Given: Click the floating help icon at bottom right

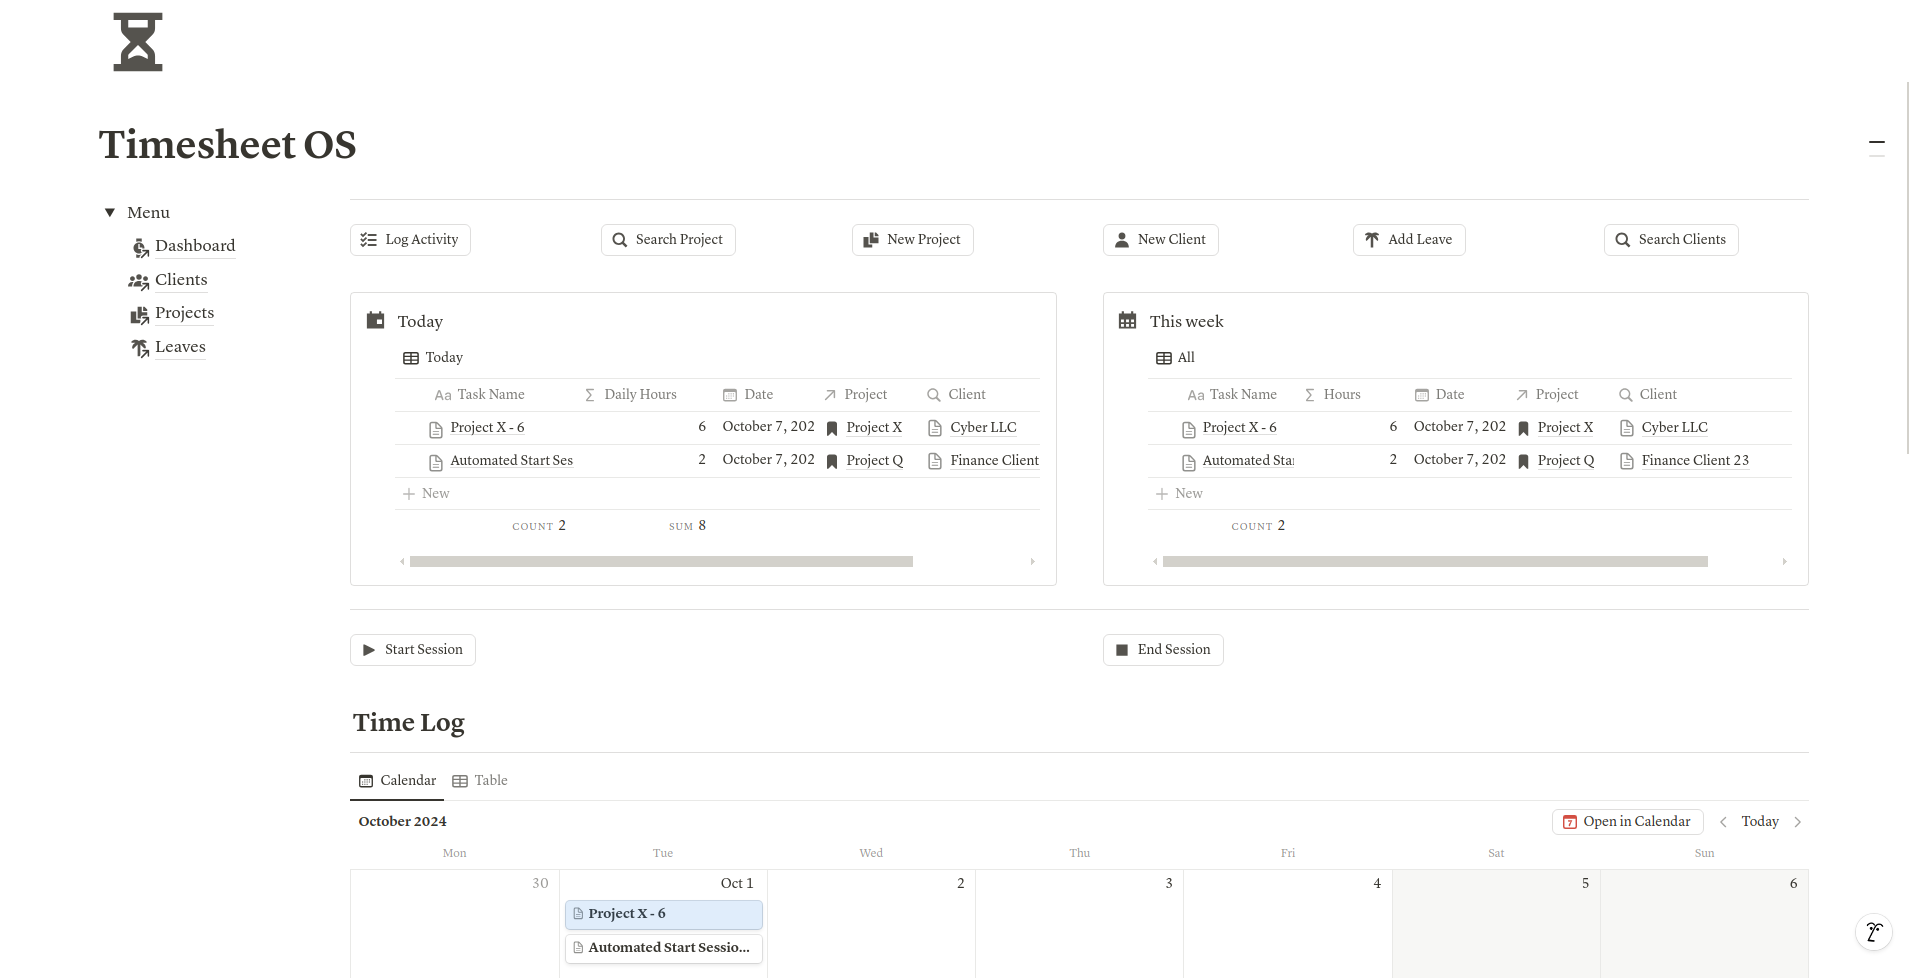Looking at the screenshot, I should coord(1873,932).
